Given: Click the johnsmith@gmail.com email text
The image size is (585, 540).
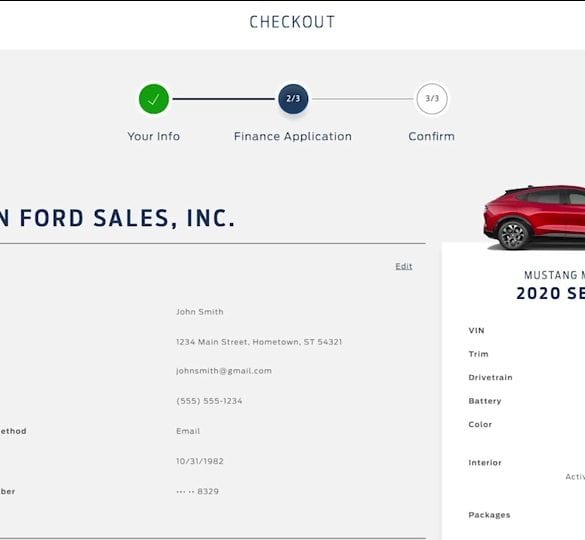Looking at the screenshot, I should [x=224, y=371].
